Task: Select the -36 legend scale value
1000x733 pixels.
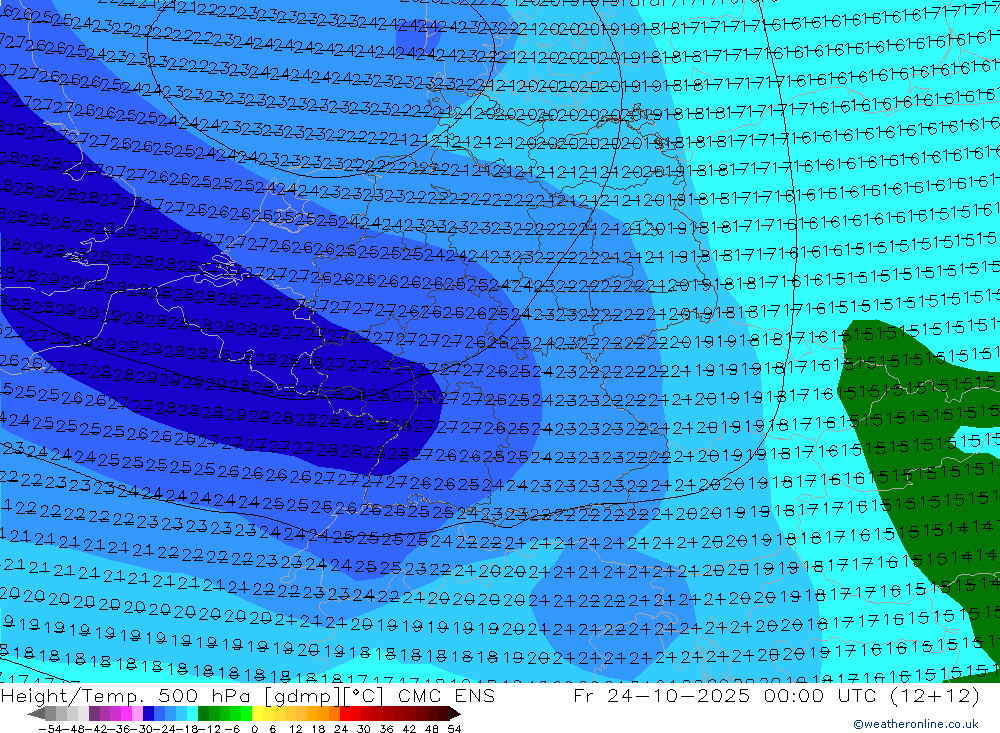Action: coord(119,729)
